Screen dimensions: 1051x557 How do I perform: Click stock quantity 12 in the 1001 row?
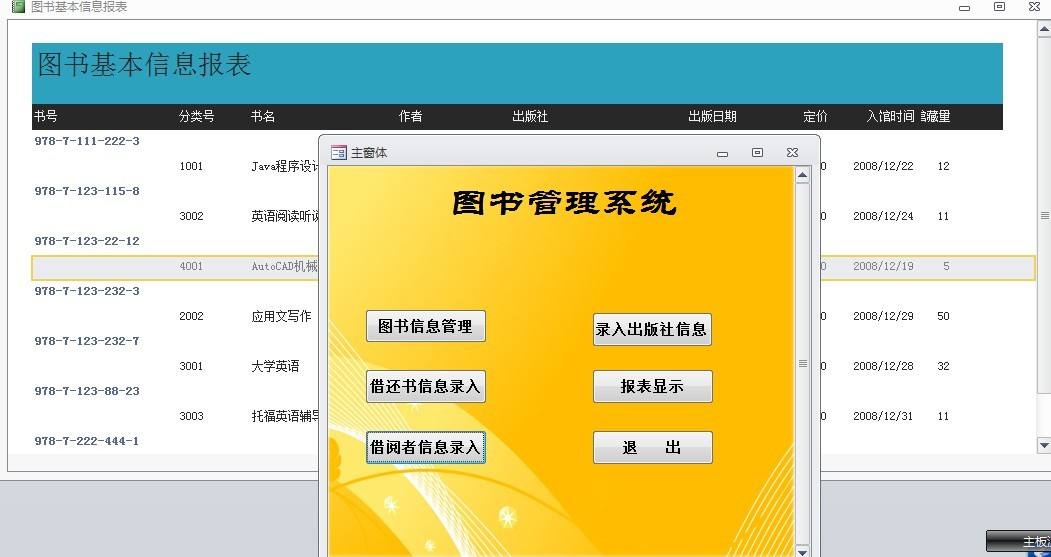(944, 166)
